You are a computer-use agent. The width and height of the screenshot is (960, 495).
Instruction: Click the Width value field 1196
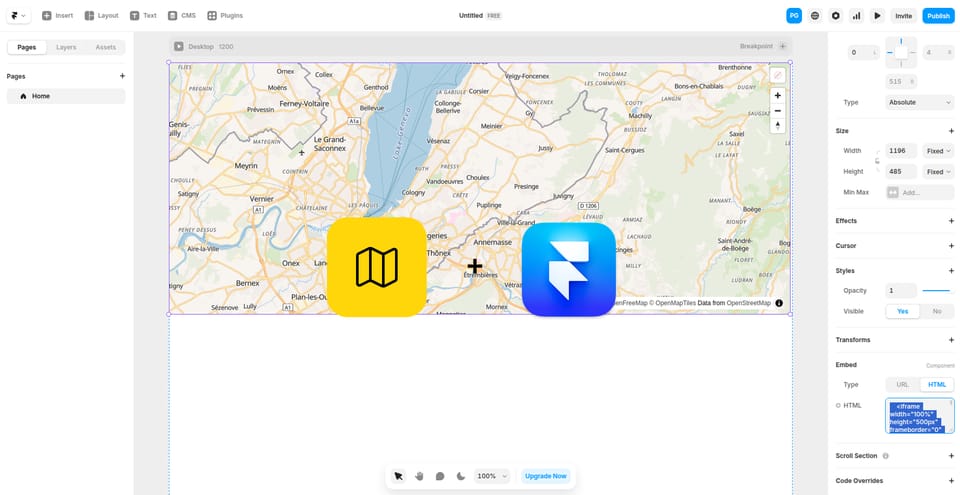[x=901, y=151]
